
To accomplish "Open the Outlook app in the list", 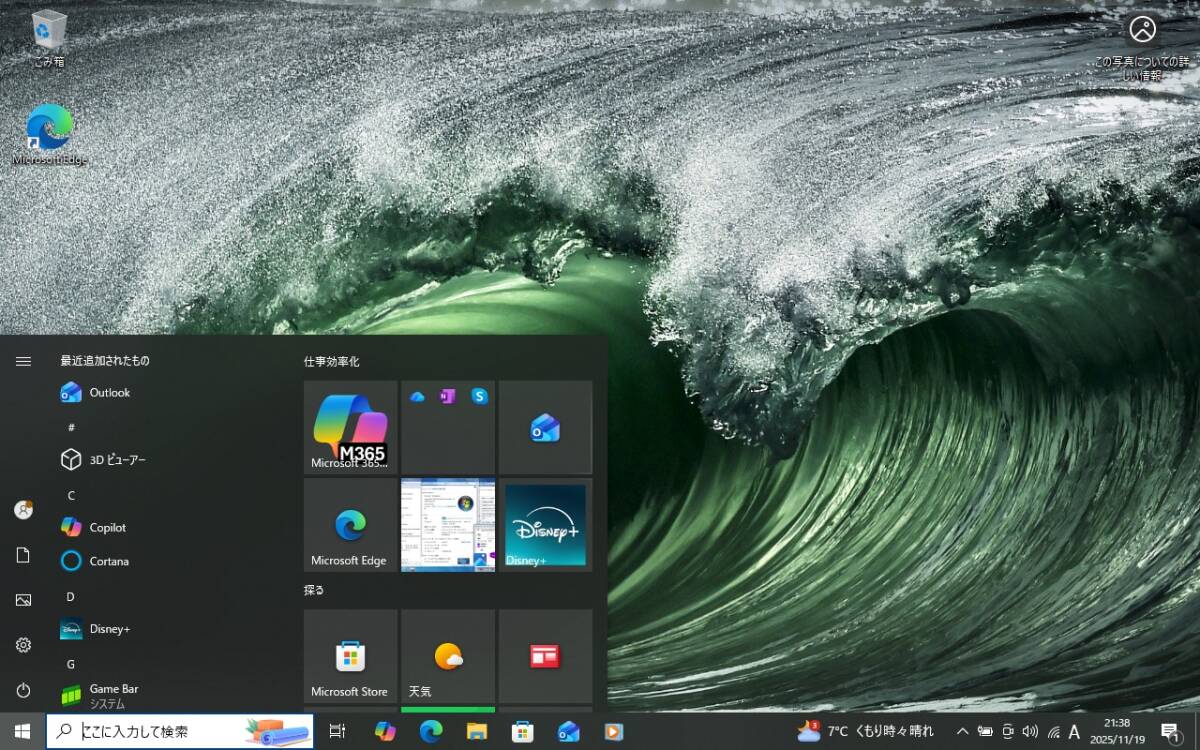I will (x=170, y=393).
